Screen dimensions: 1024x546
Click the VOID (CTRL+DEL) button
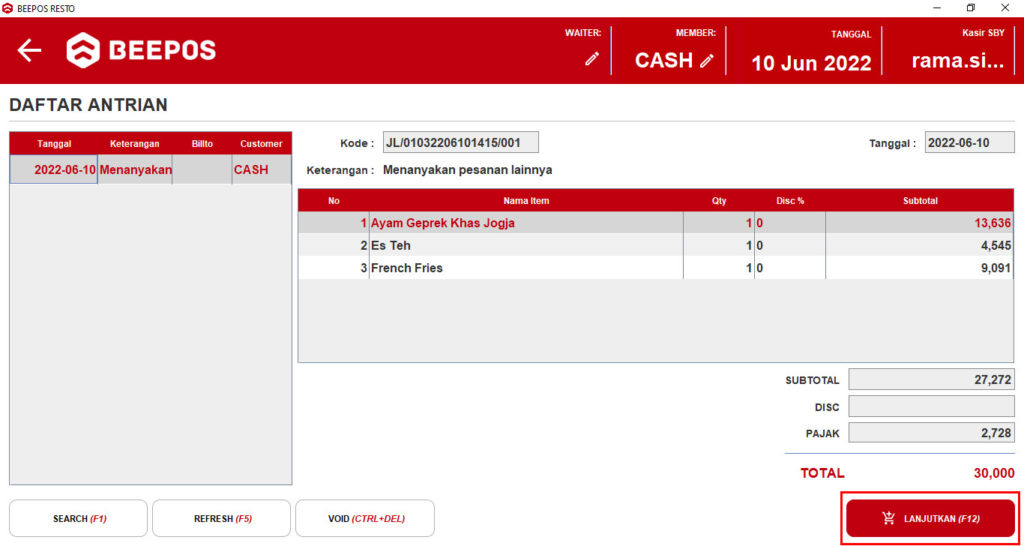[x=365, y=519]
